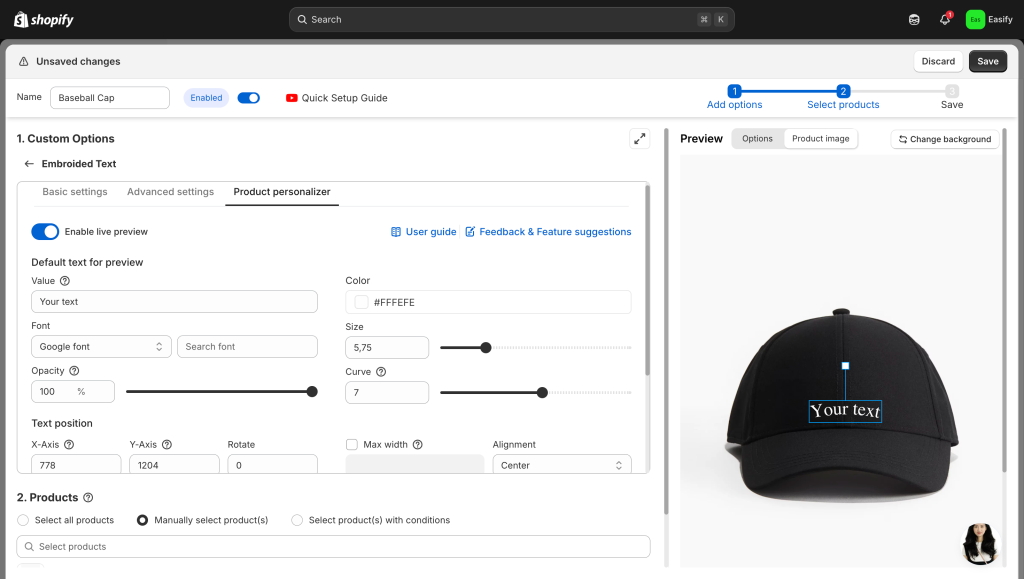The width and height of the screenshot is (1024, 579).
Task: Open the User guide link
Action: 423,232
